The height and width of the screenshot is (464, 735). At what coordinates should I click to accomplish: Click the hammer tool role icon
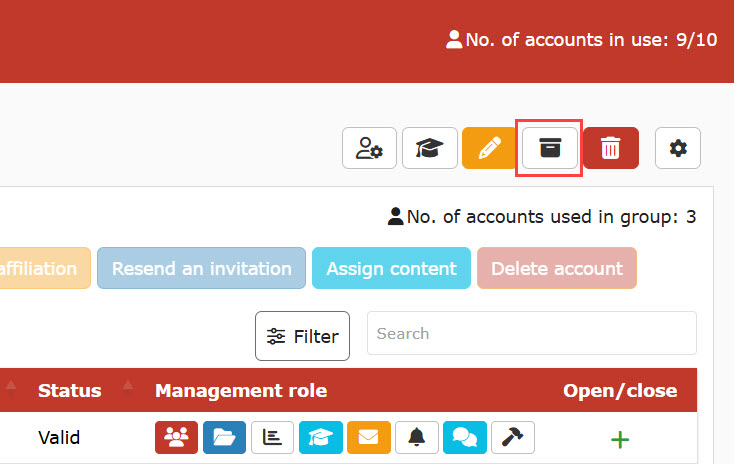pyautogui.click(x=512, y=438)
